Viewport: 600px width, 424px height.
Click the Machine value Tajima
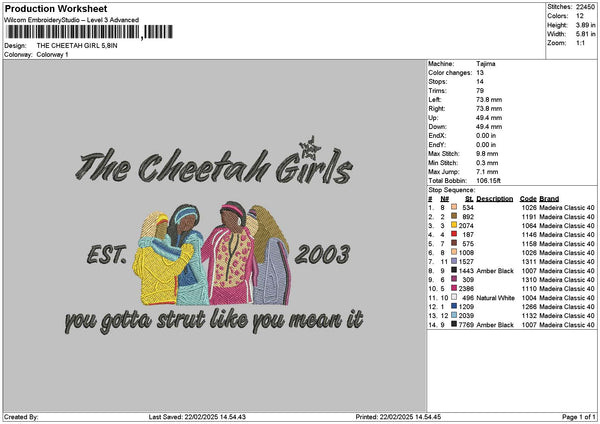pos(486,64)
